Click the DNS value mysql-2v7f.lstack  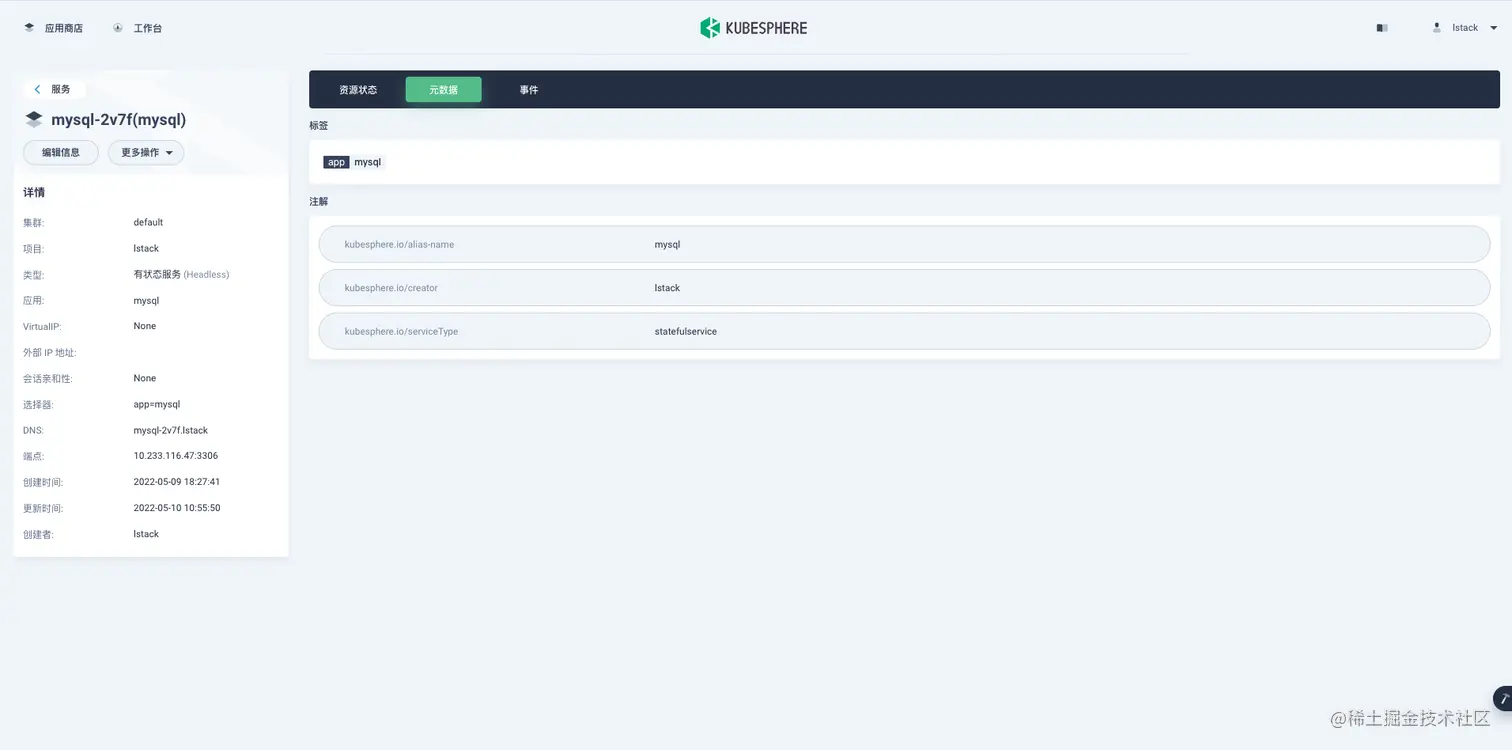(171, 430)
